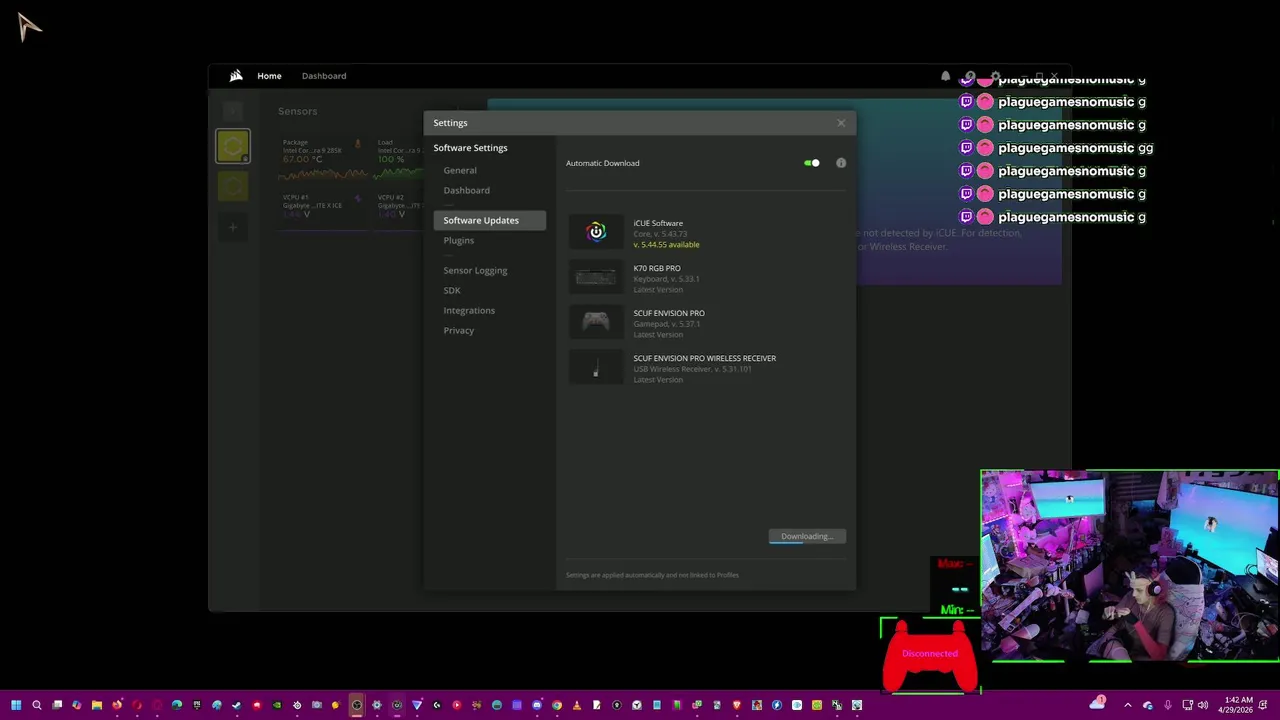
Task: Click the wireless receiver device thumbnail
Action: 596,367
